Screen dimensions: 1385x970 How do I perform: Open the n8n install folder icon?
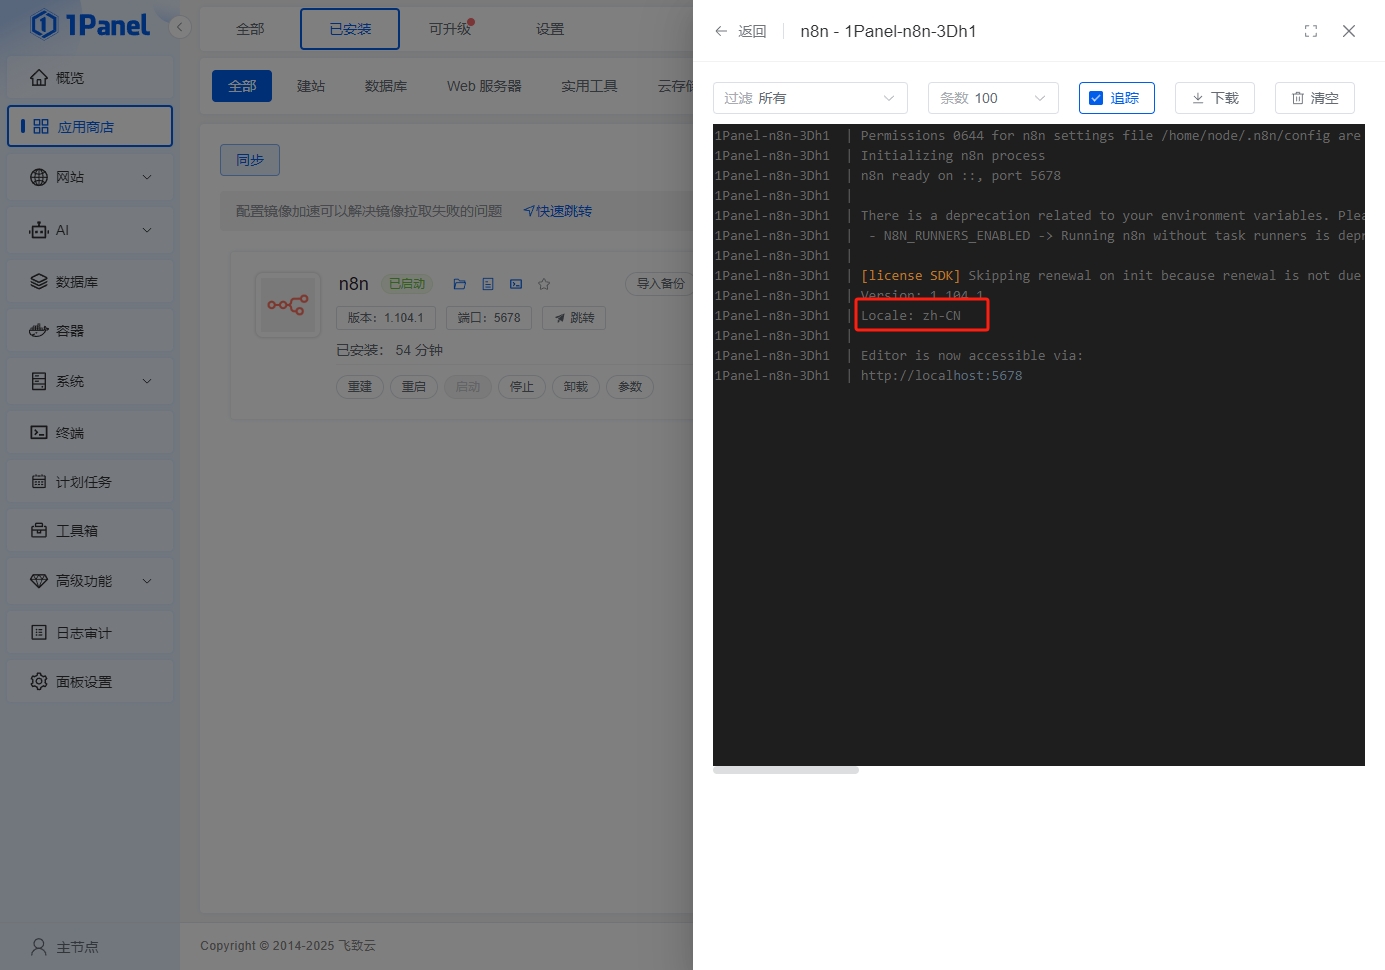point(460,284)
